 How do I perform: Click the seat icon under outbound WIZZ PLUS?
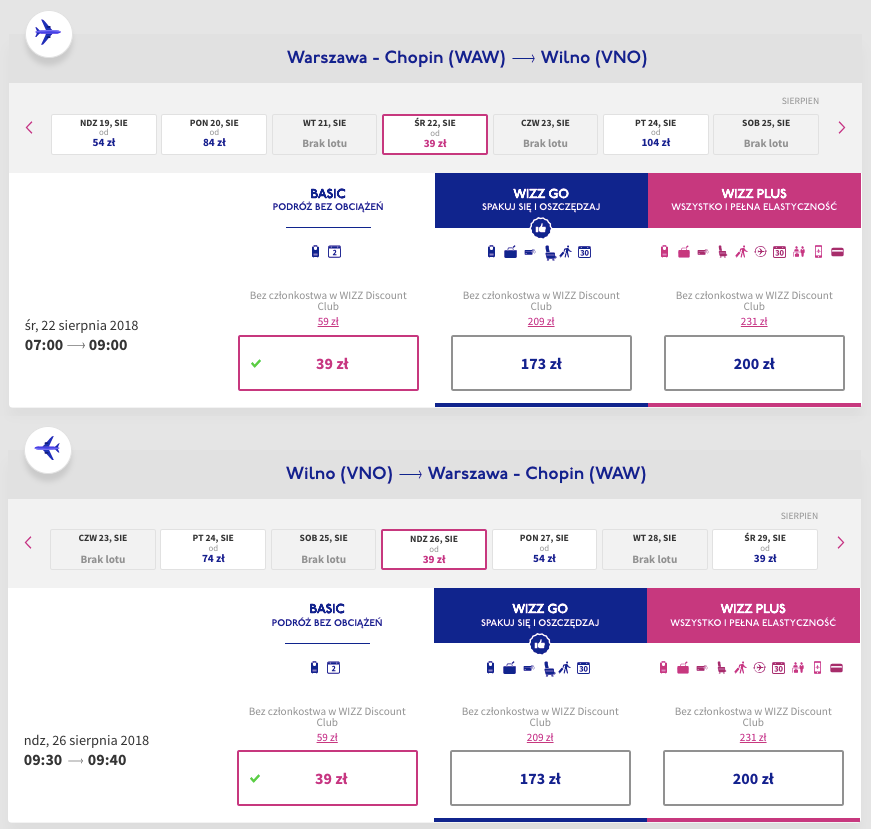pos(722,252)
